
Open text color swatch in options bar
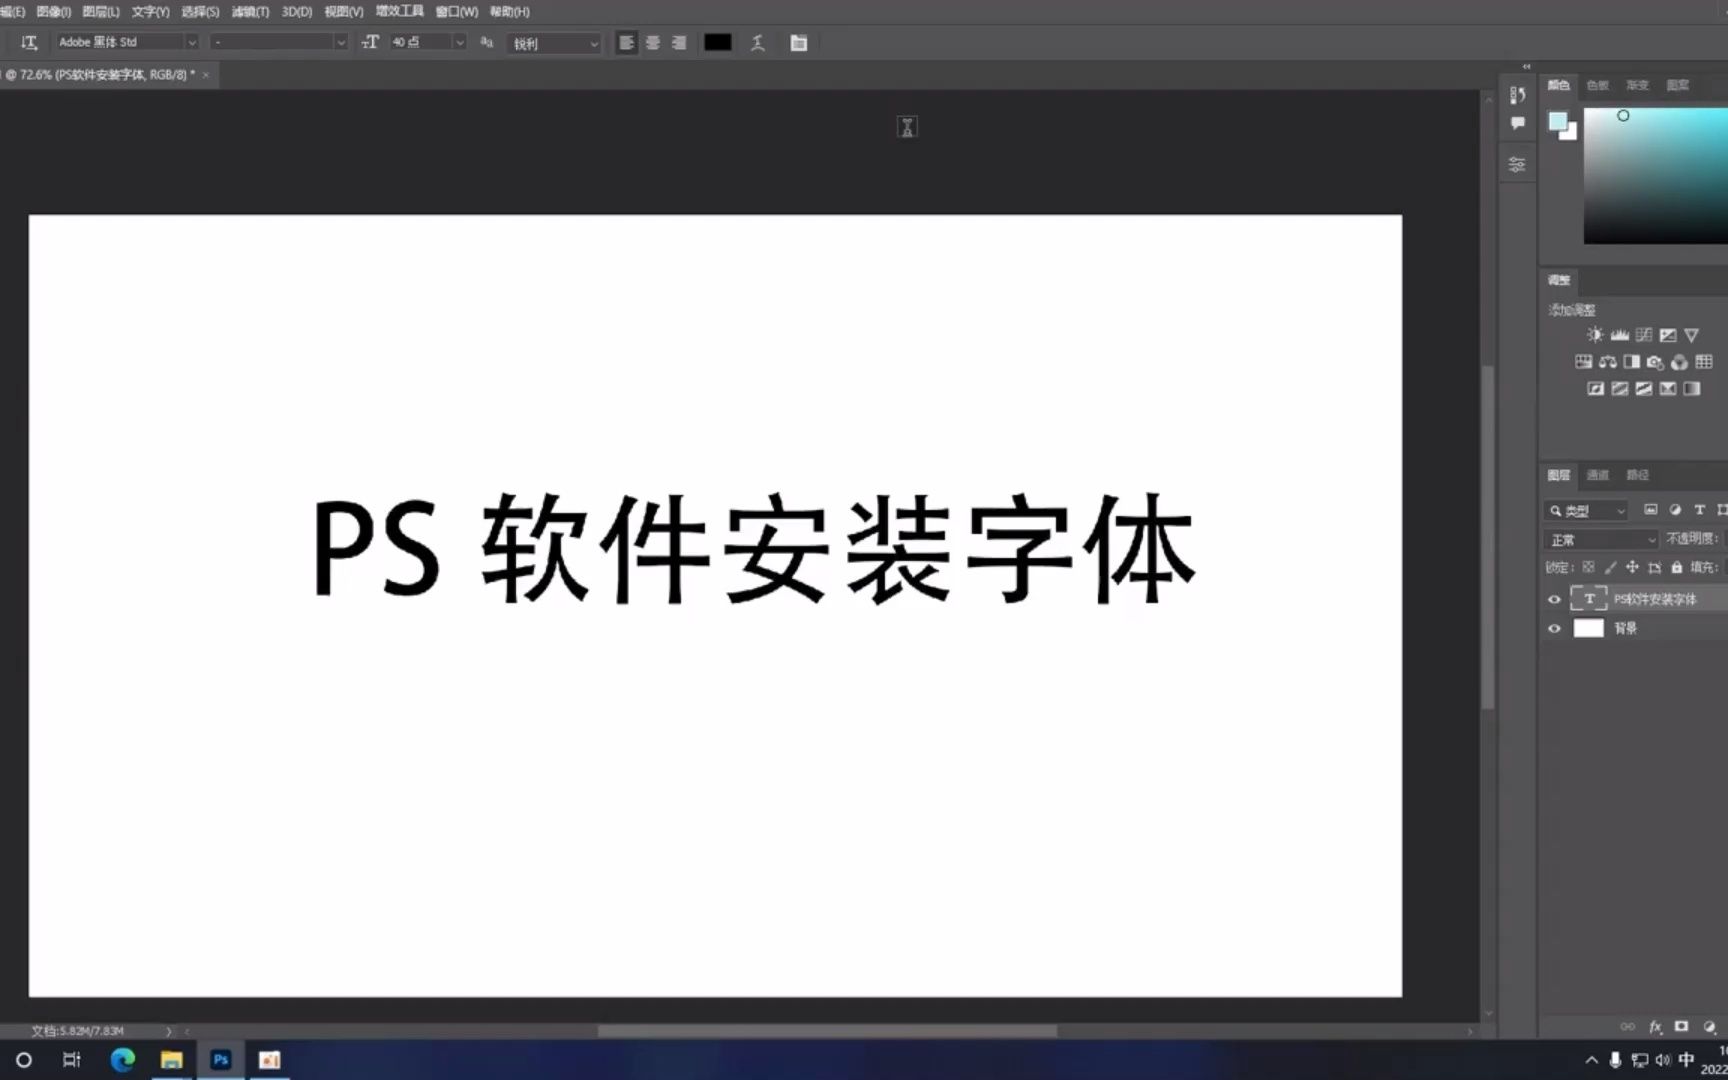pyautogui.click(x=718, y=42)
